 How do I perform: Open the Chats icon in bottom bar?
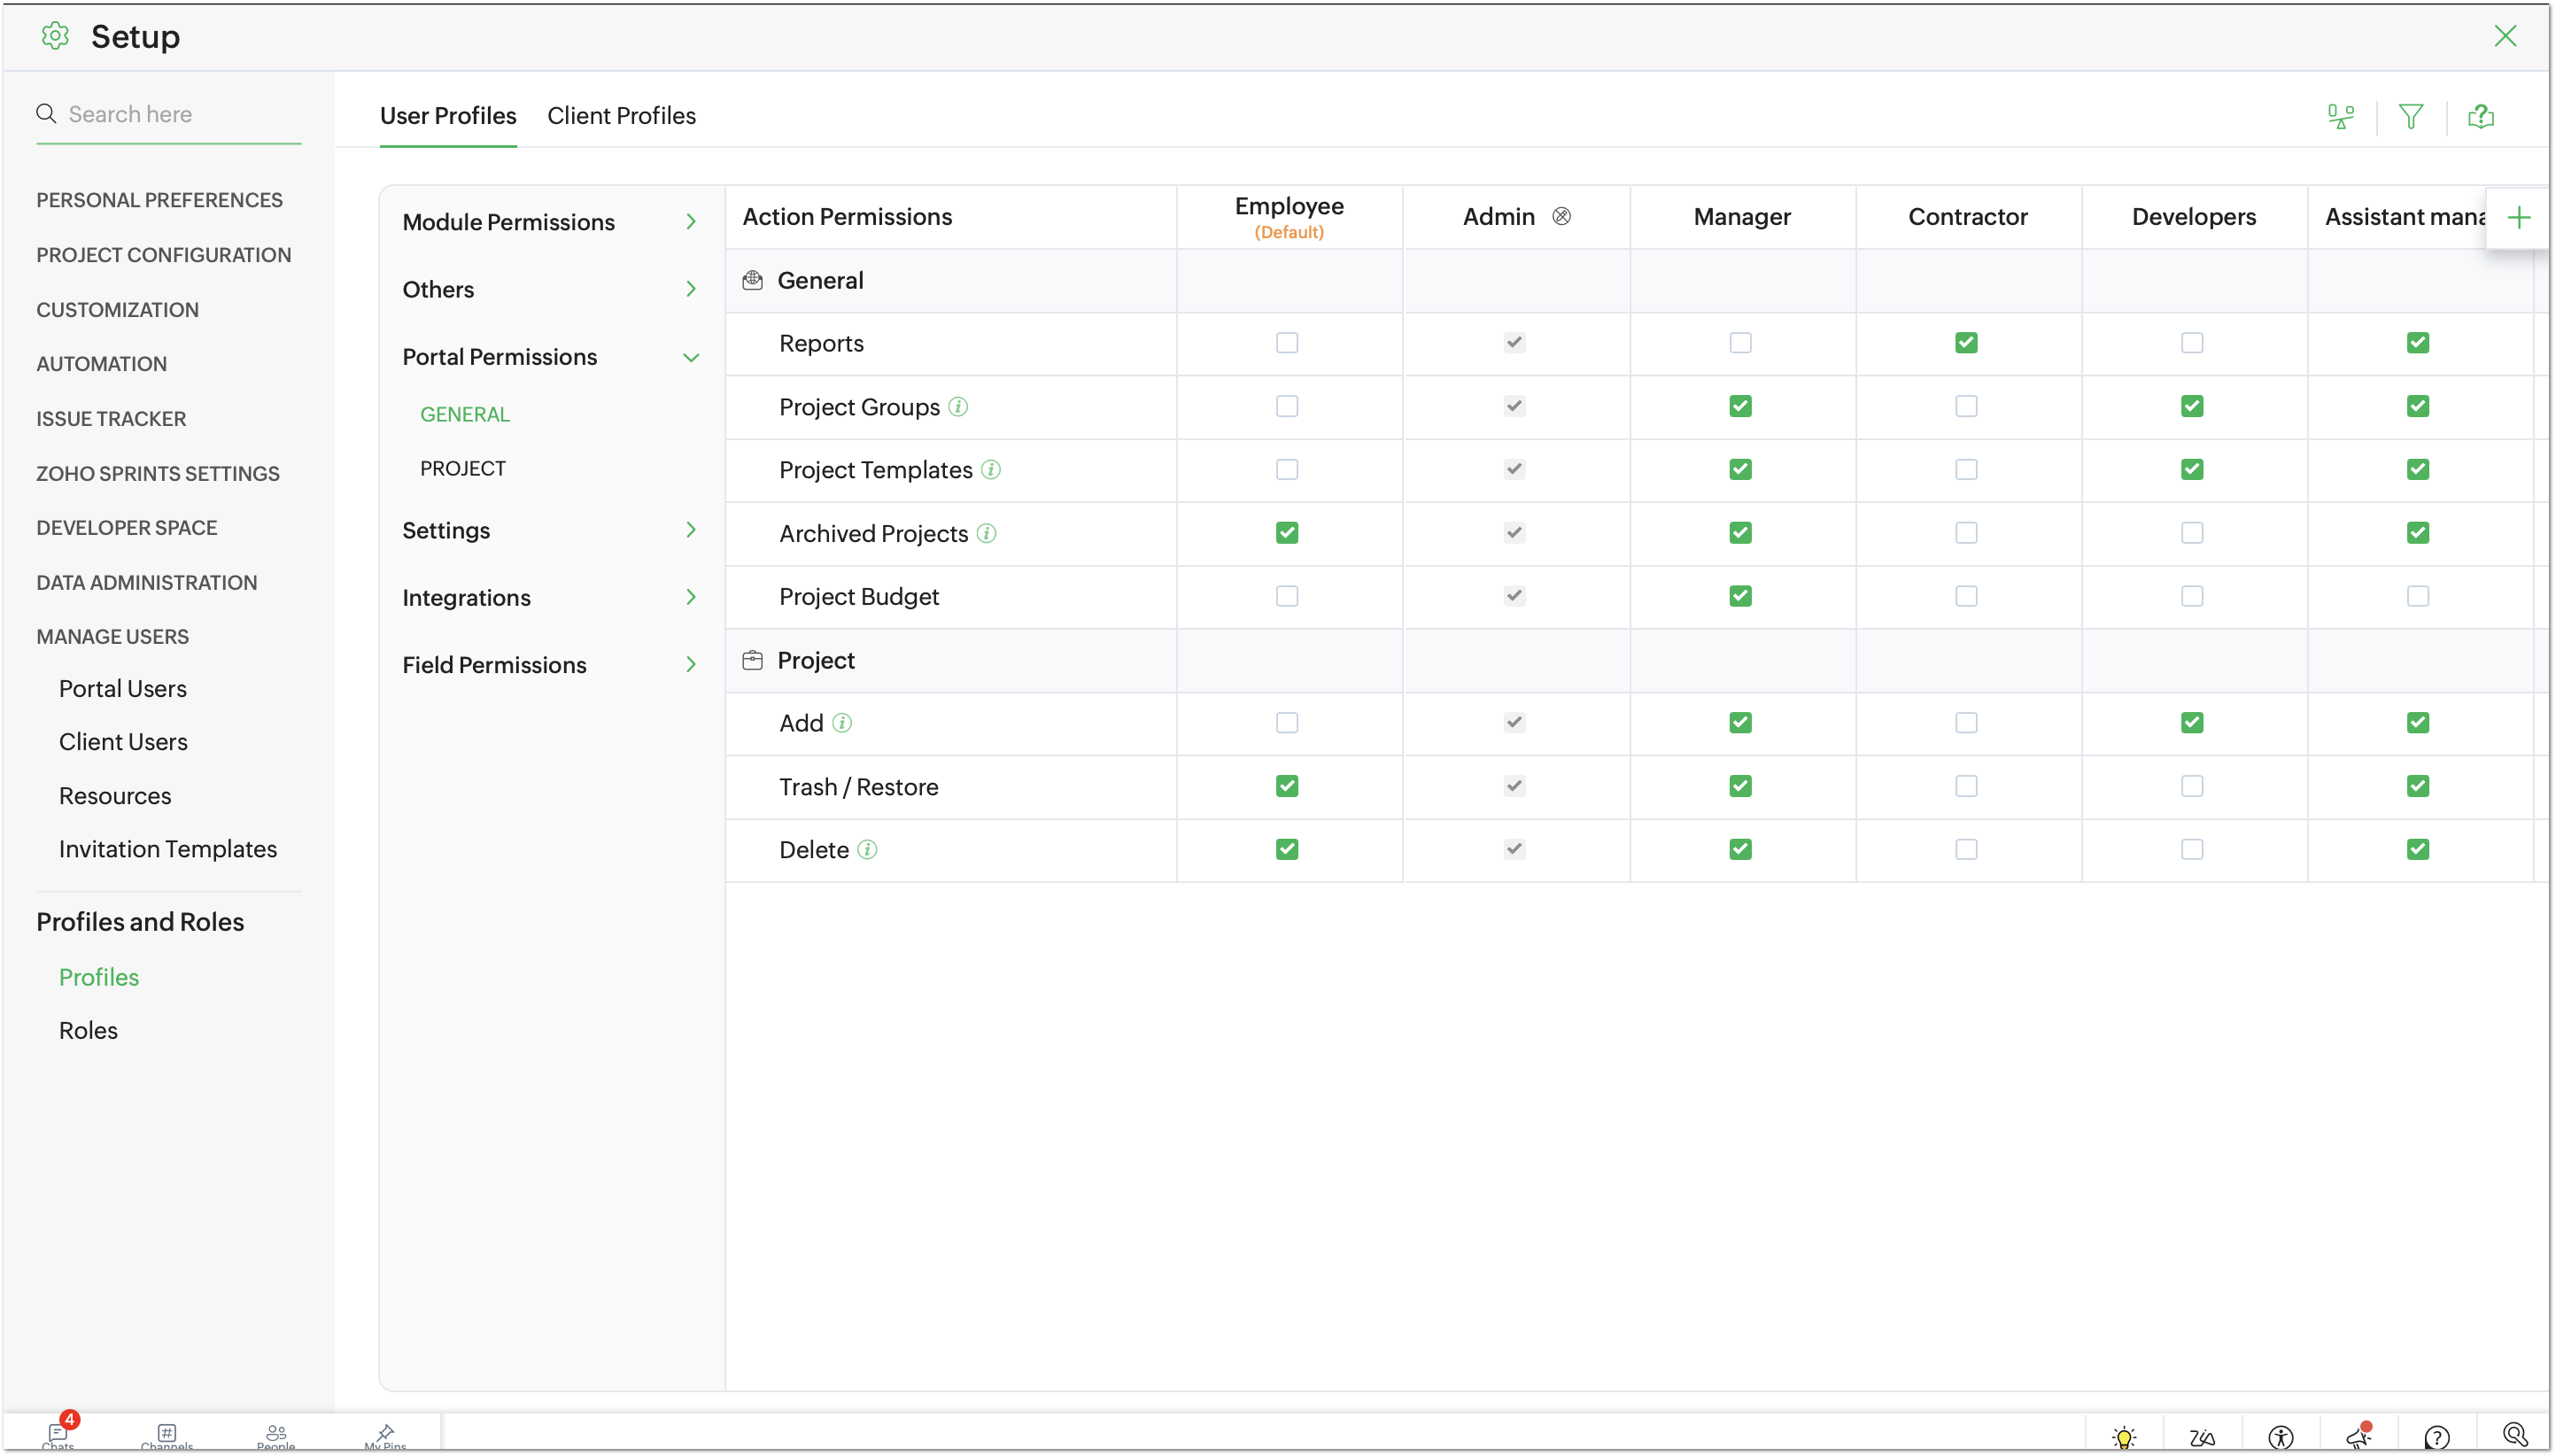58,1434
